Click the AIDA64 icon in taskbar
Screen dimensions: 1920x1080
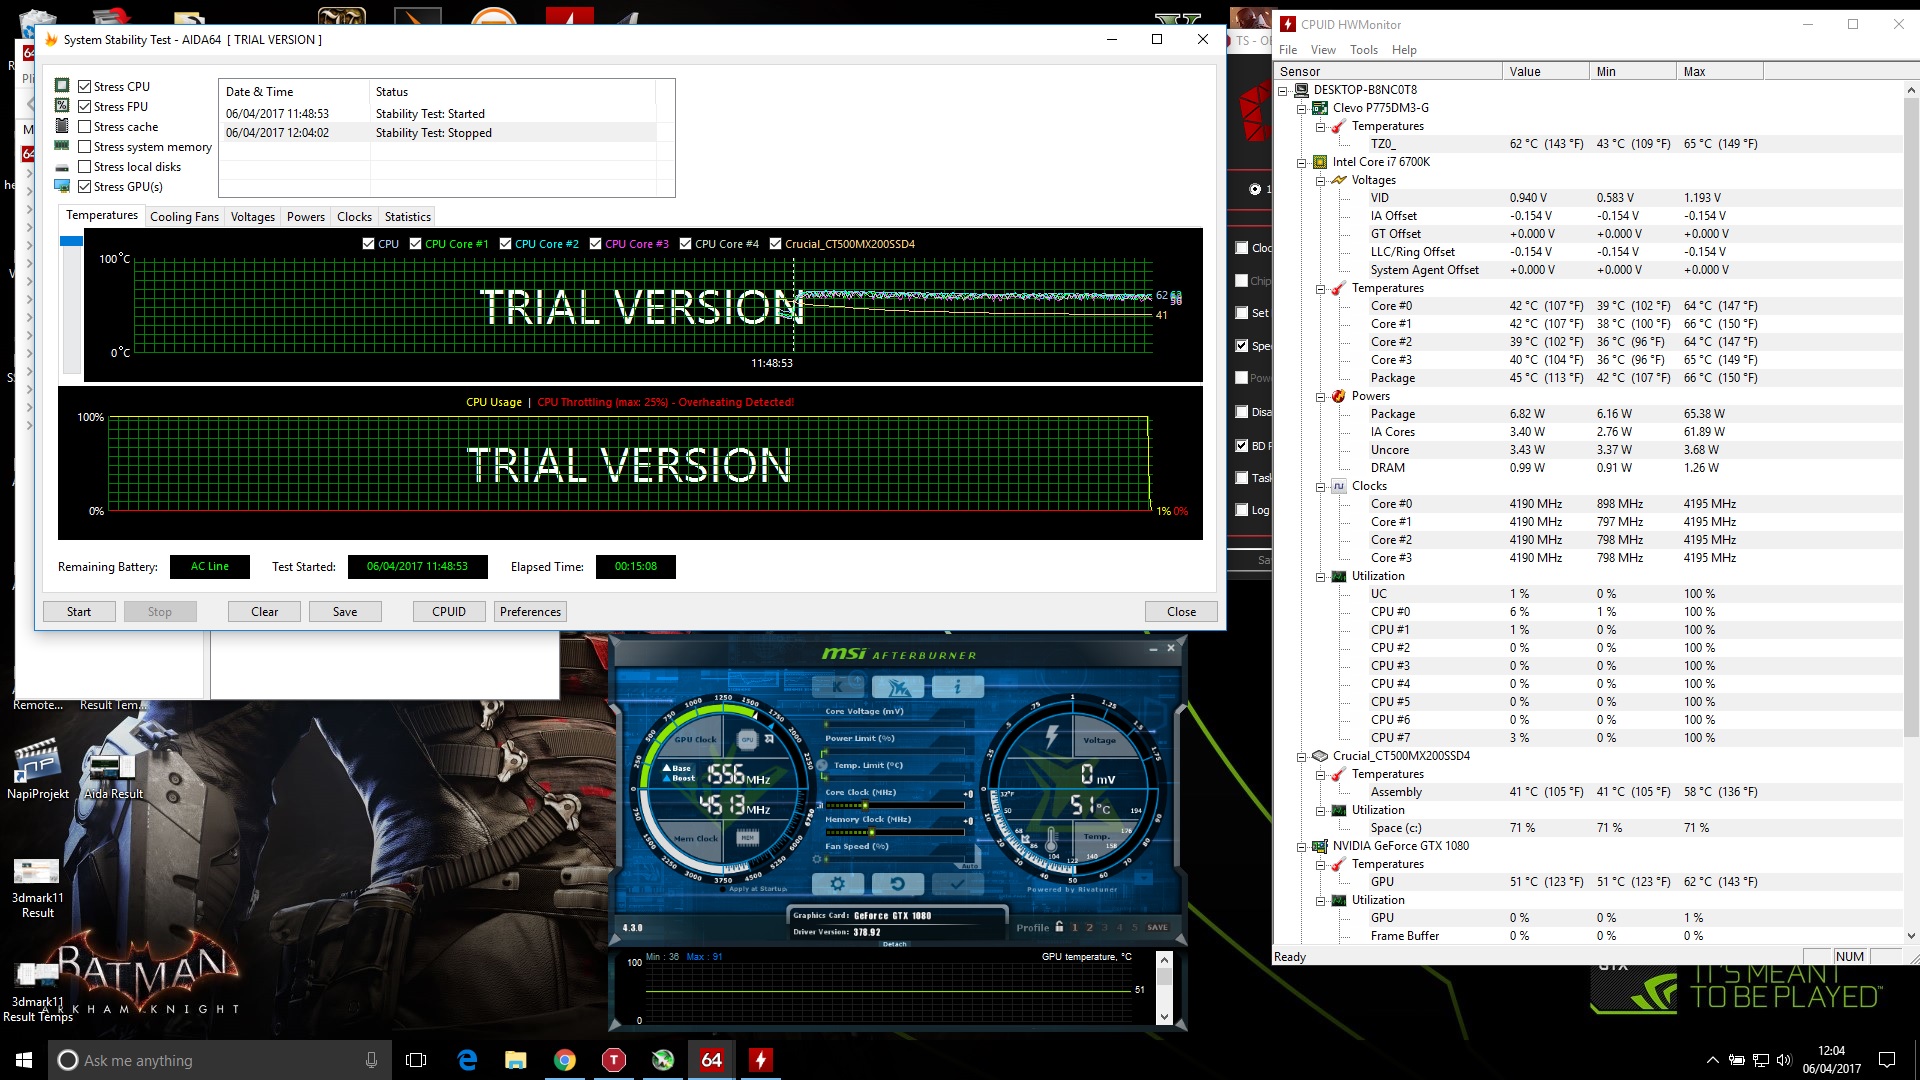(711, 1060)
